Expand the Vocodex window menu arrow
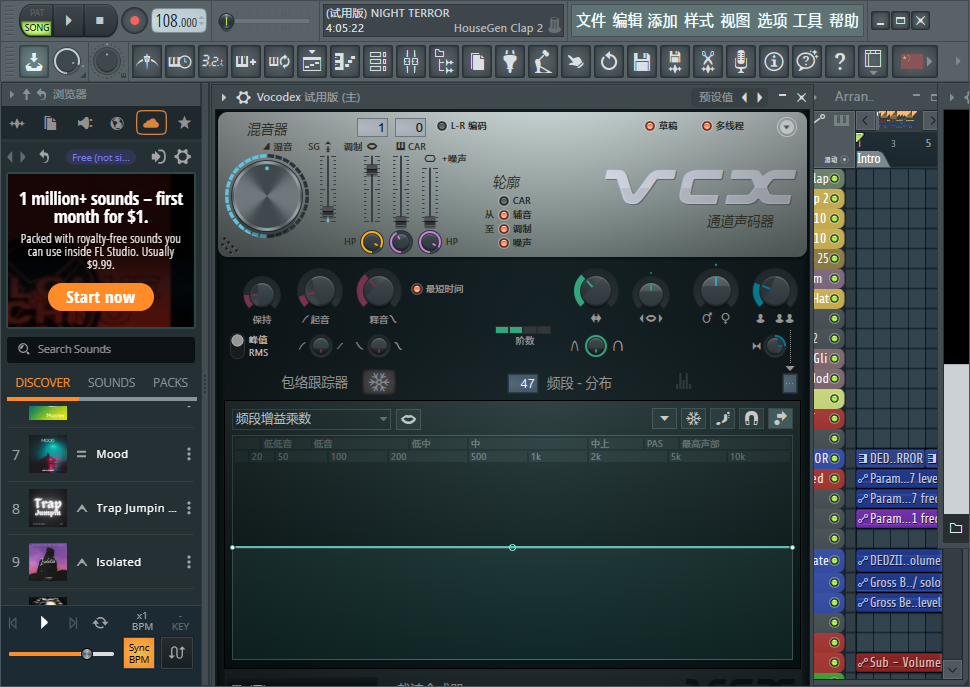The height and width of the screenshot is (687, 970). (x=224, y=97)
